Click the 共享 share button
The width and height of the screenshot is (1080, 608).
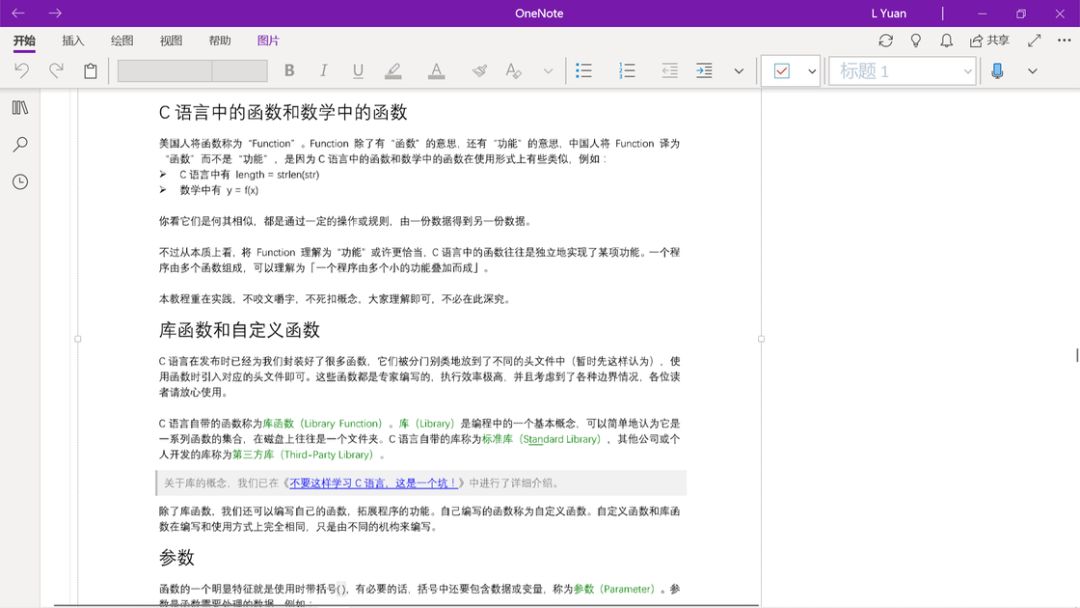989,41
